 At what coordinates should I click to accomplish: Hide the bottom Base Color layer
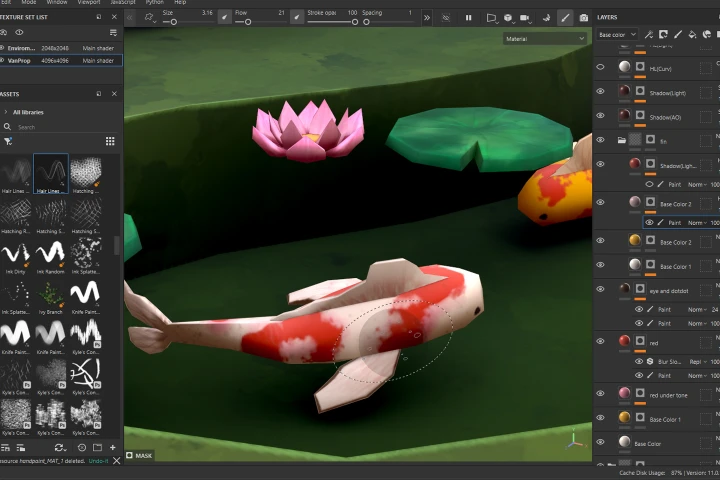600,442
